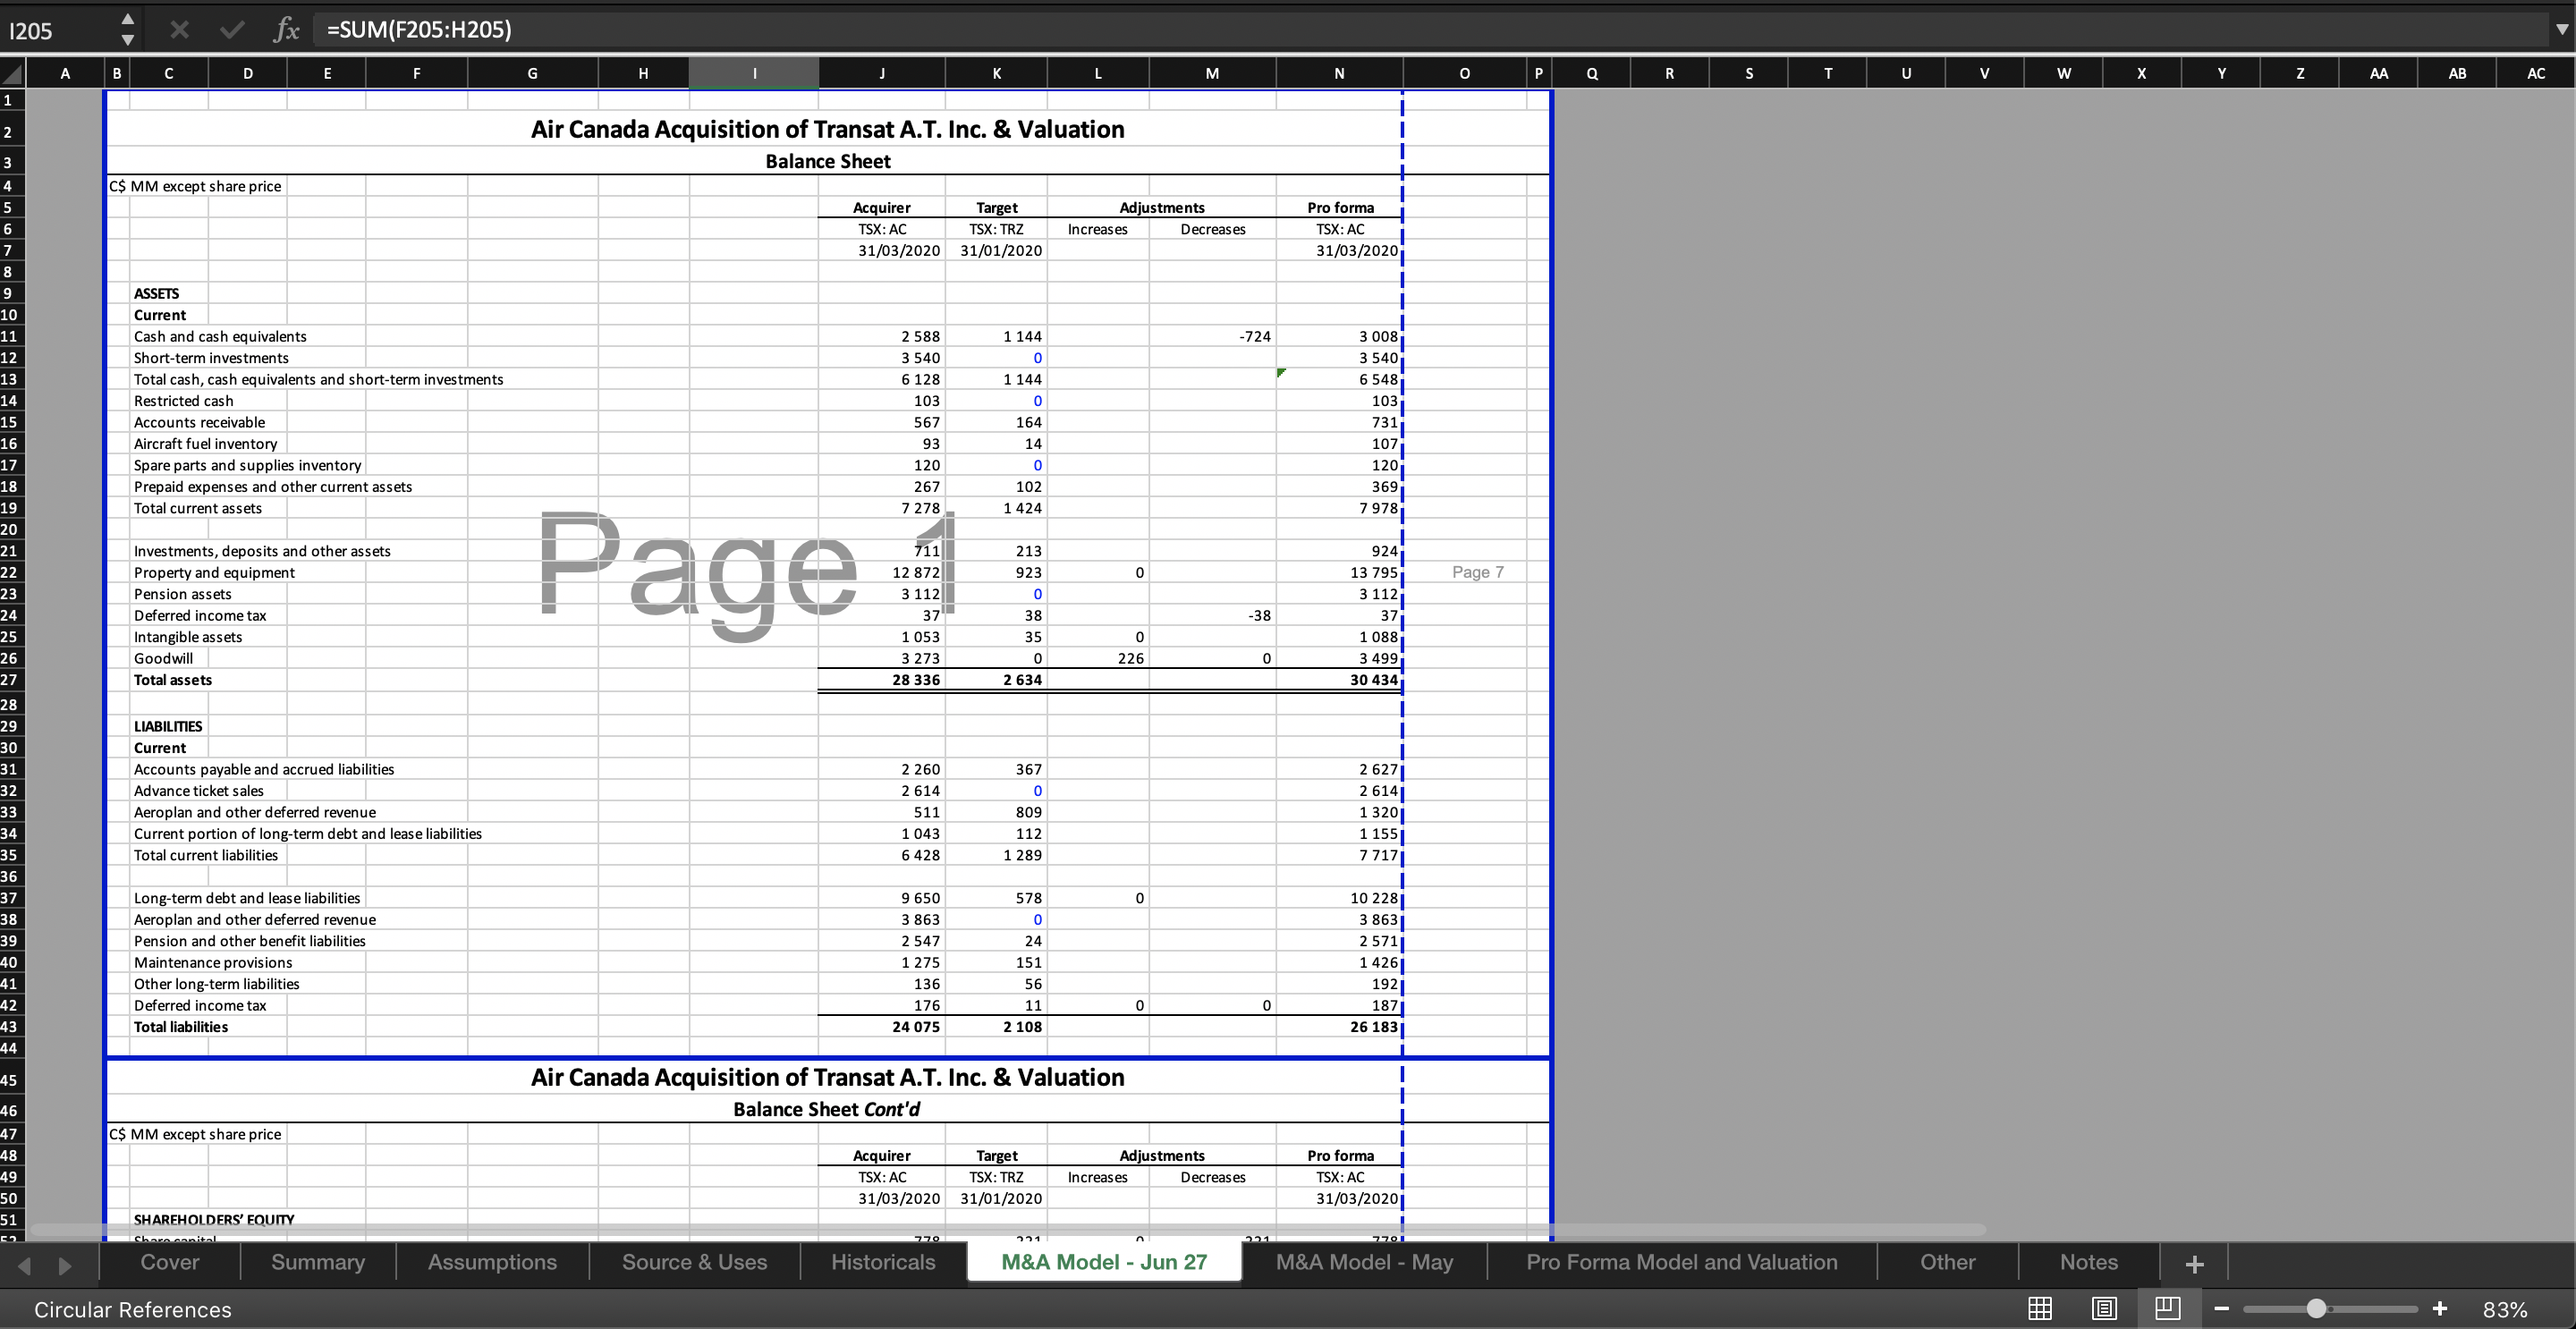2576x1329 pixels.
Task: Open the Historicals sheet tab
Action: click(883, 1262)
